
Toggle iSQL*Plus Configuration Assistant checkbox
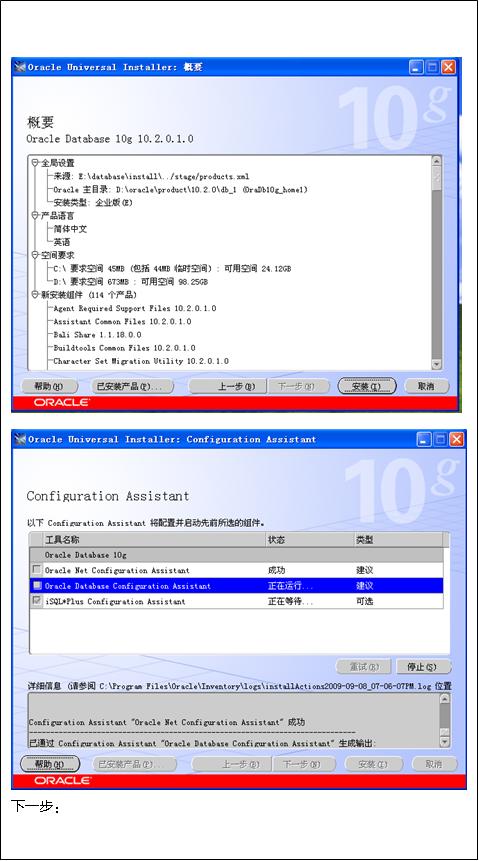coord(37,601)
